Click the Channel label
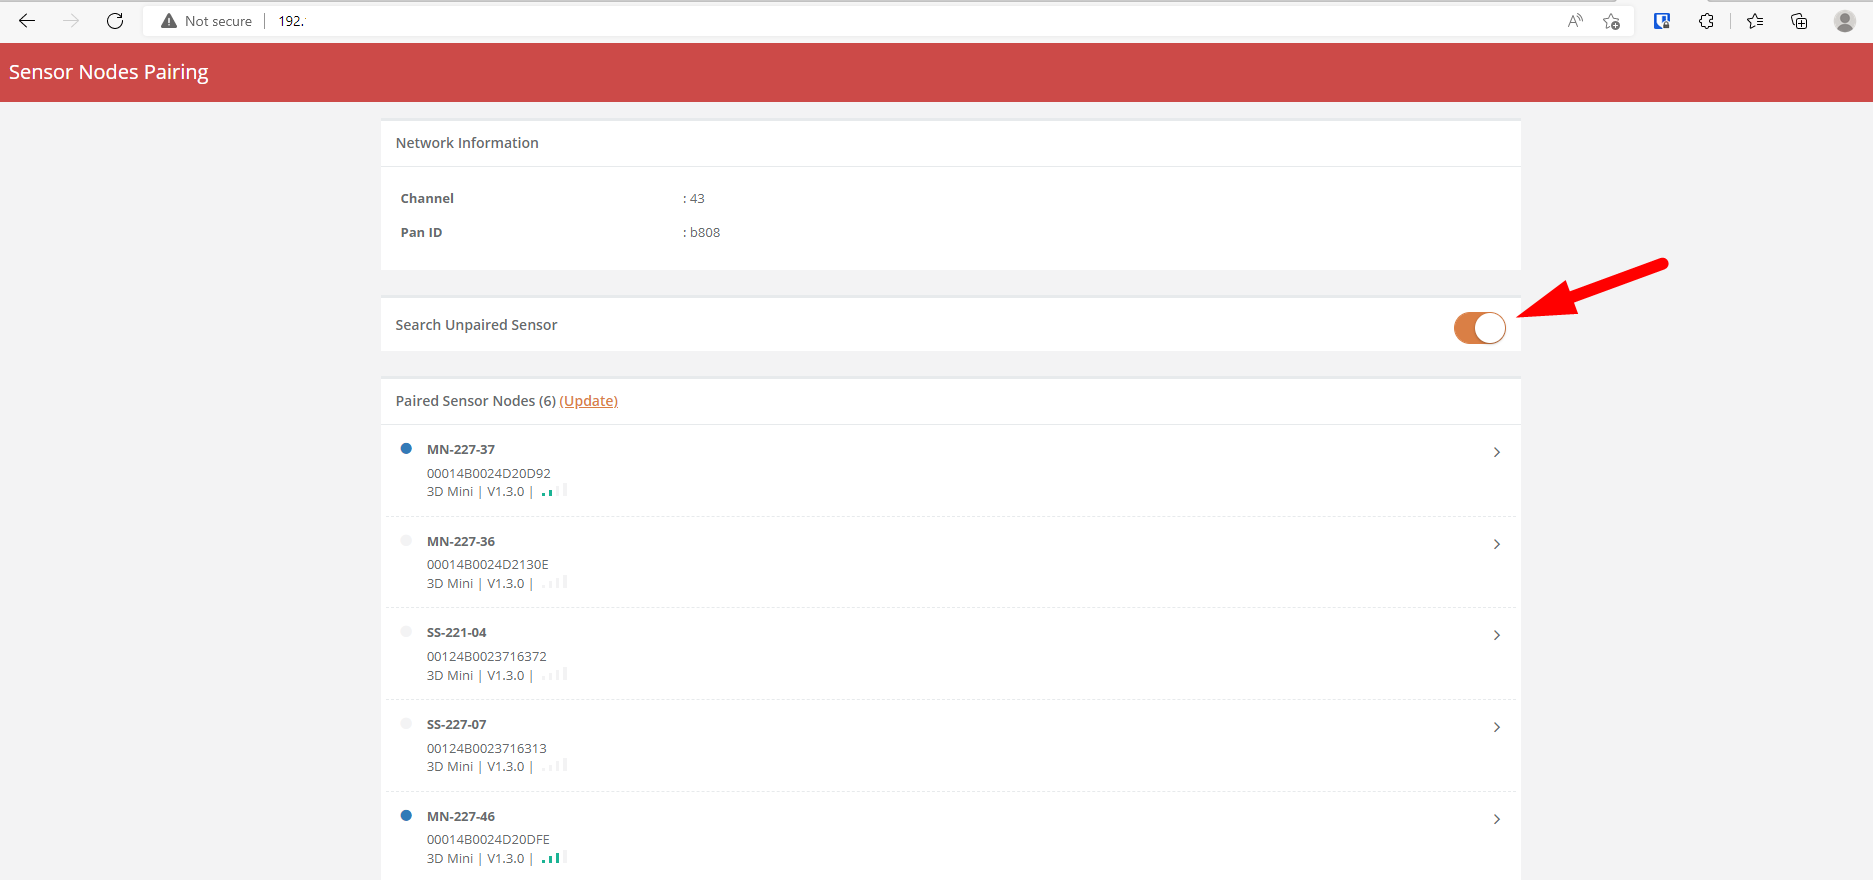 [427, 199]
